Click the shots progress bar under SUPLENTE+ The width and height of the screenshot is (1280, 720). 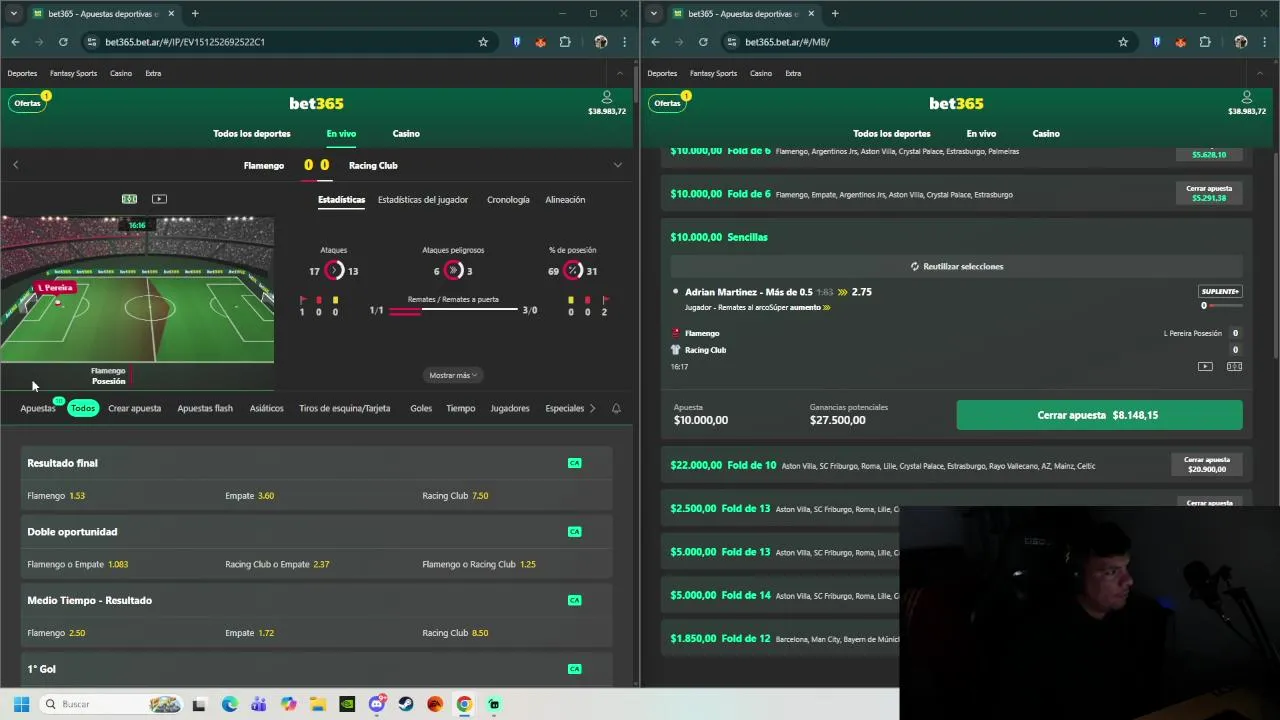point(1226,306)
